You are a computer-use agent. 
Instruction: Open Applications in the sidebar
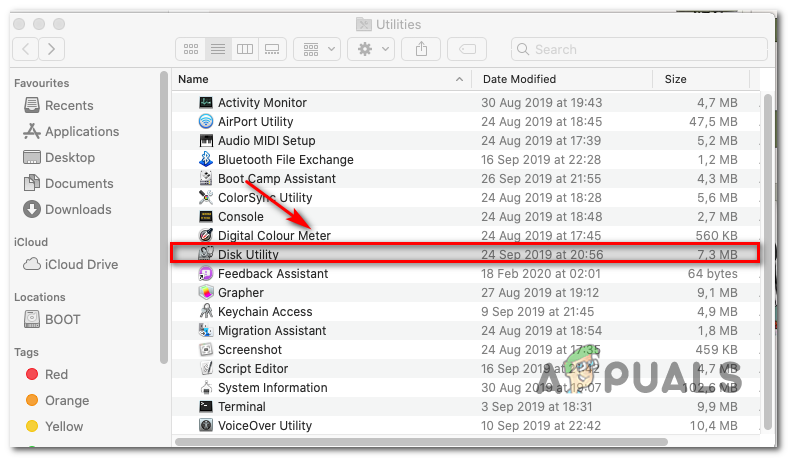71,132
